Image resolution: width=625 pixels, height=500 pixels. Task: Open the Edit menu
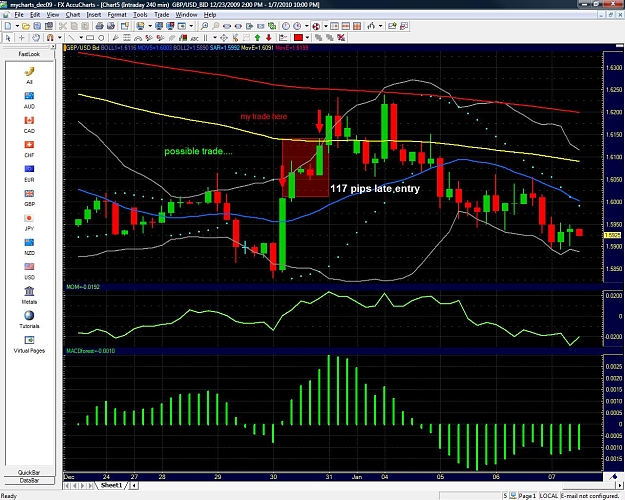[x=35, y=15]
